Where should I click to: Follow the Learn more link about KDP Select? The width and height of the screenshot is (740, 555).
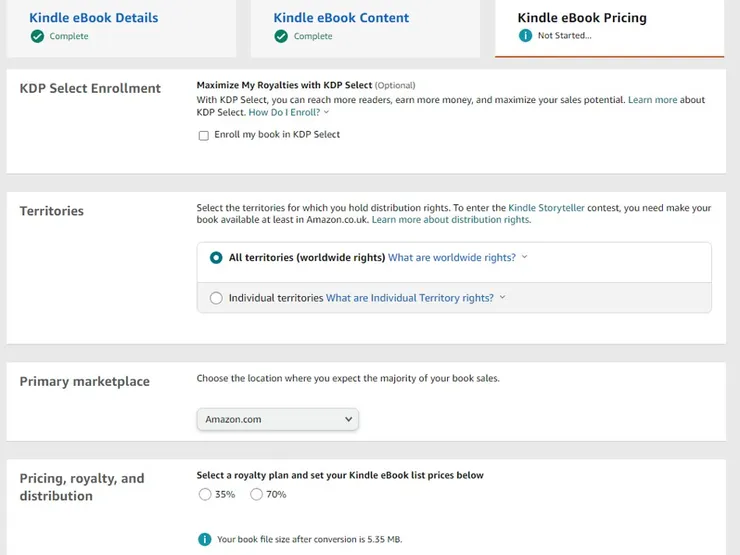click(652, 100)
